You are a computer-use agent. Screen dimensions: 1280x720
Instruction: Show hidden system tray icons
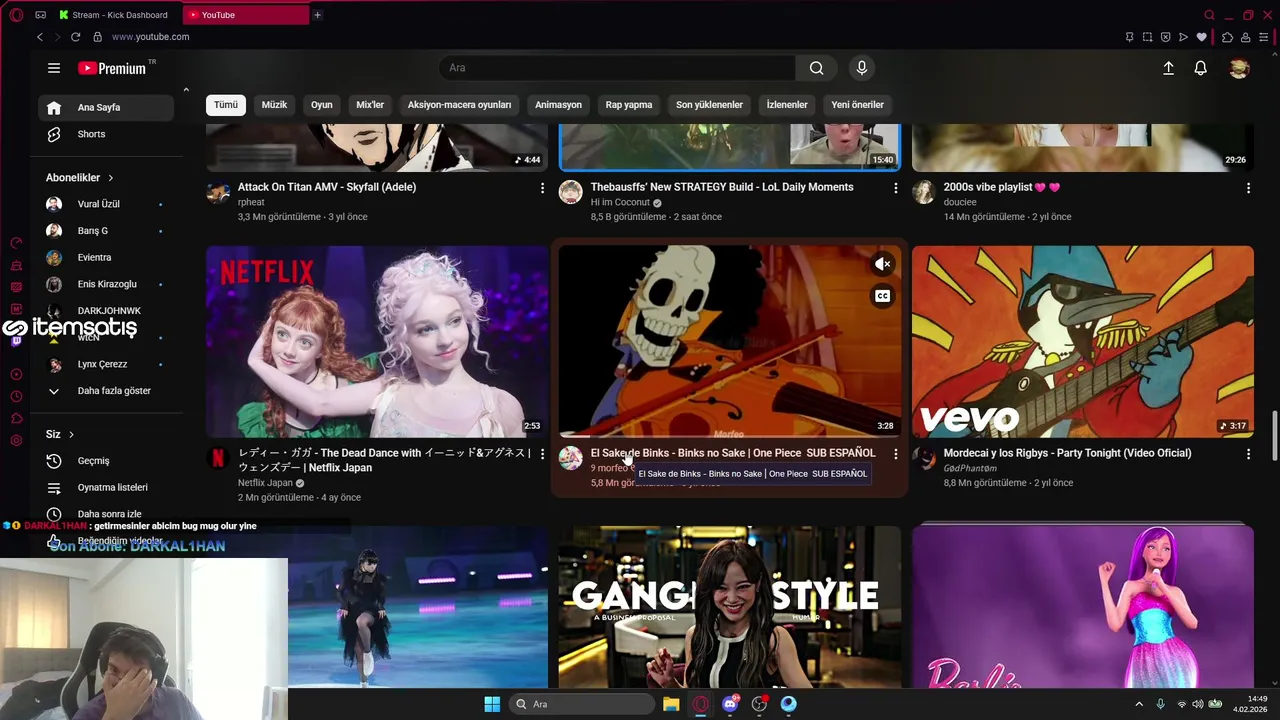(1138, 704)
